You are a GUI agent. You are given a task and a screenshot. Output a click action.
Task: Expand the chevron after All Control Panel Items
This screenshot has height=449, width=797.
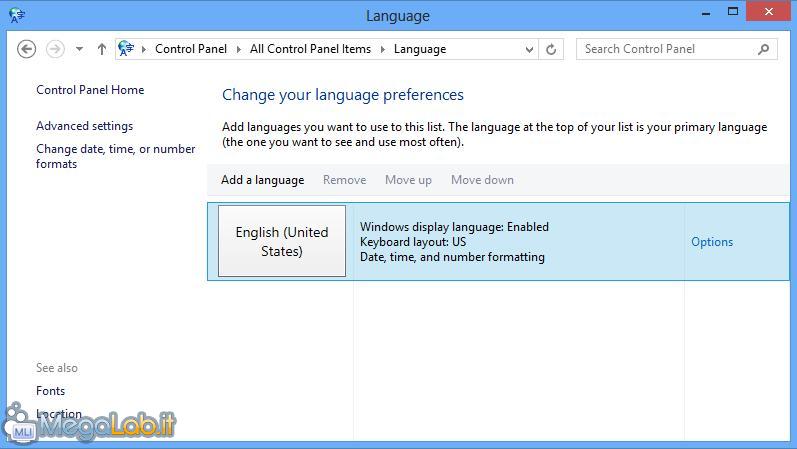(x=383, y=49)
